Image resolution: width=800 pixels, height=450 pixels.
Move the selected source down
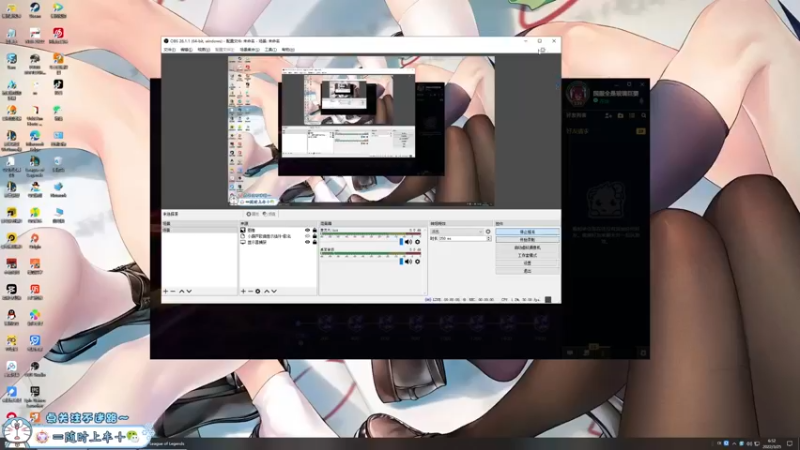(x=274, y=291)
